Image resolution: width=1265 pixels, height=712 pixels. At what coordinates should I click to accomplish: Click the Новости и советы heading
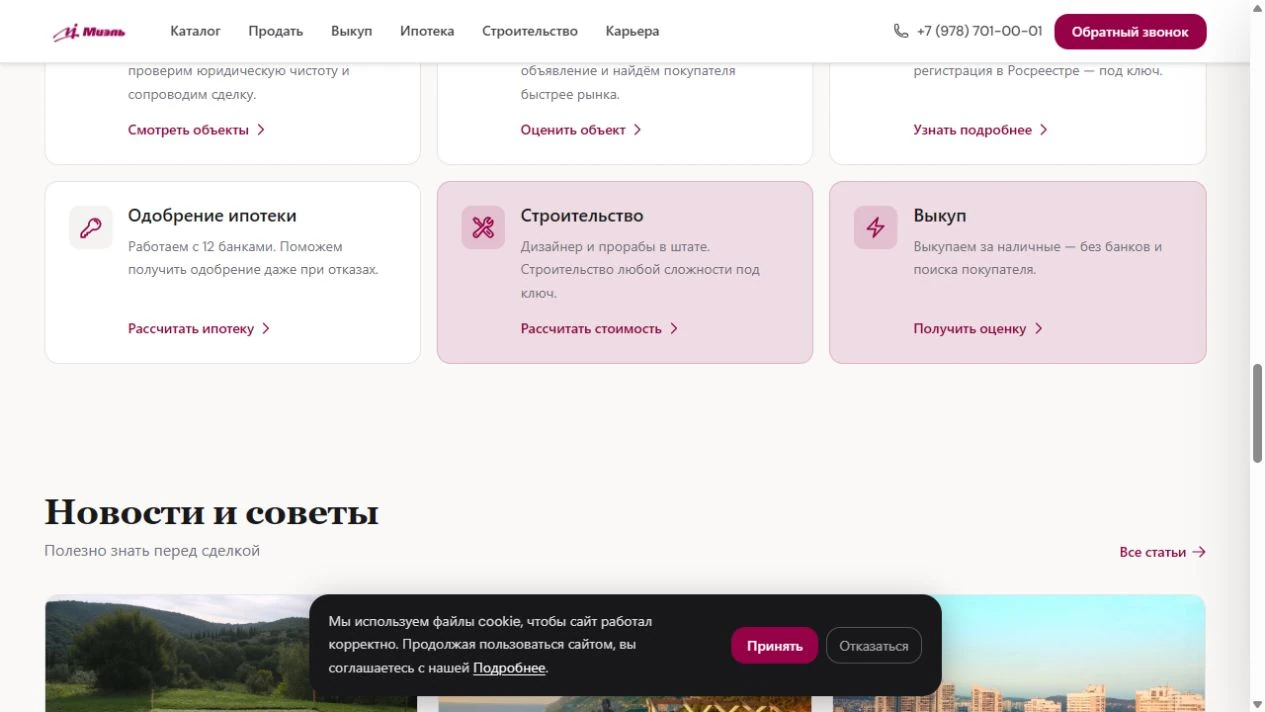coord(212,512)
